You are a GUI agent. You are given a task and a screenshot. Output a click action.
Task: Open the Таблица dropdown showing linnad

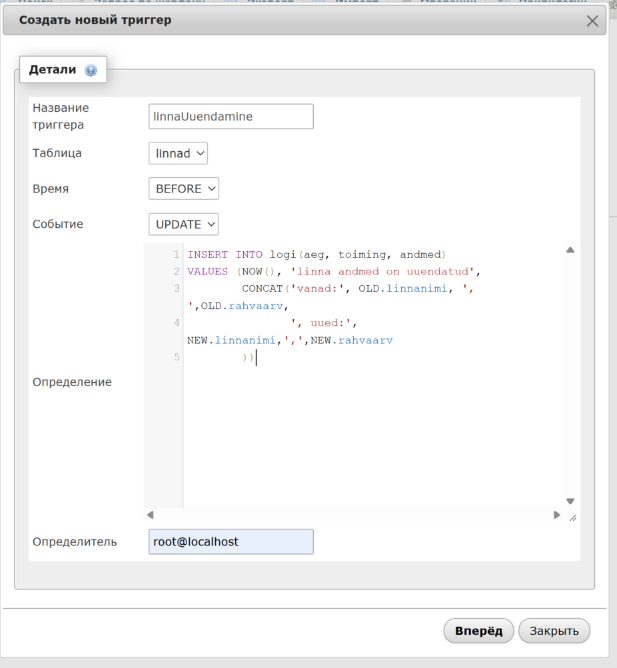click(178, 153)
